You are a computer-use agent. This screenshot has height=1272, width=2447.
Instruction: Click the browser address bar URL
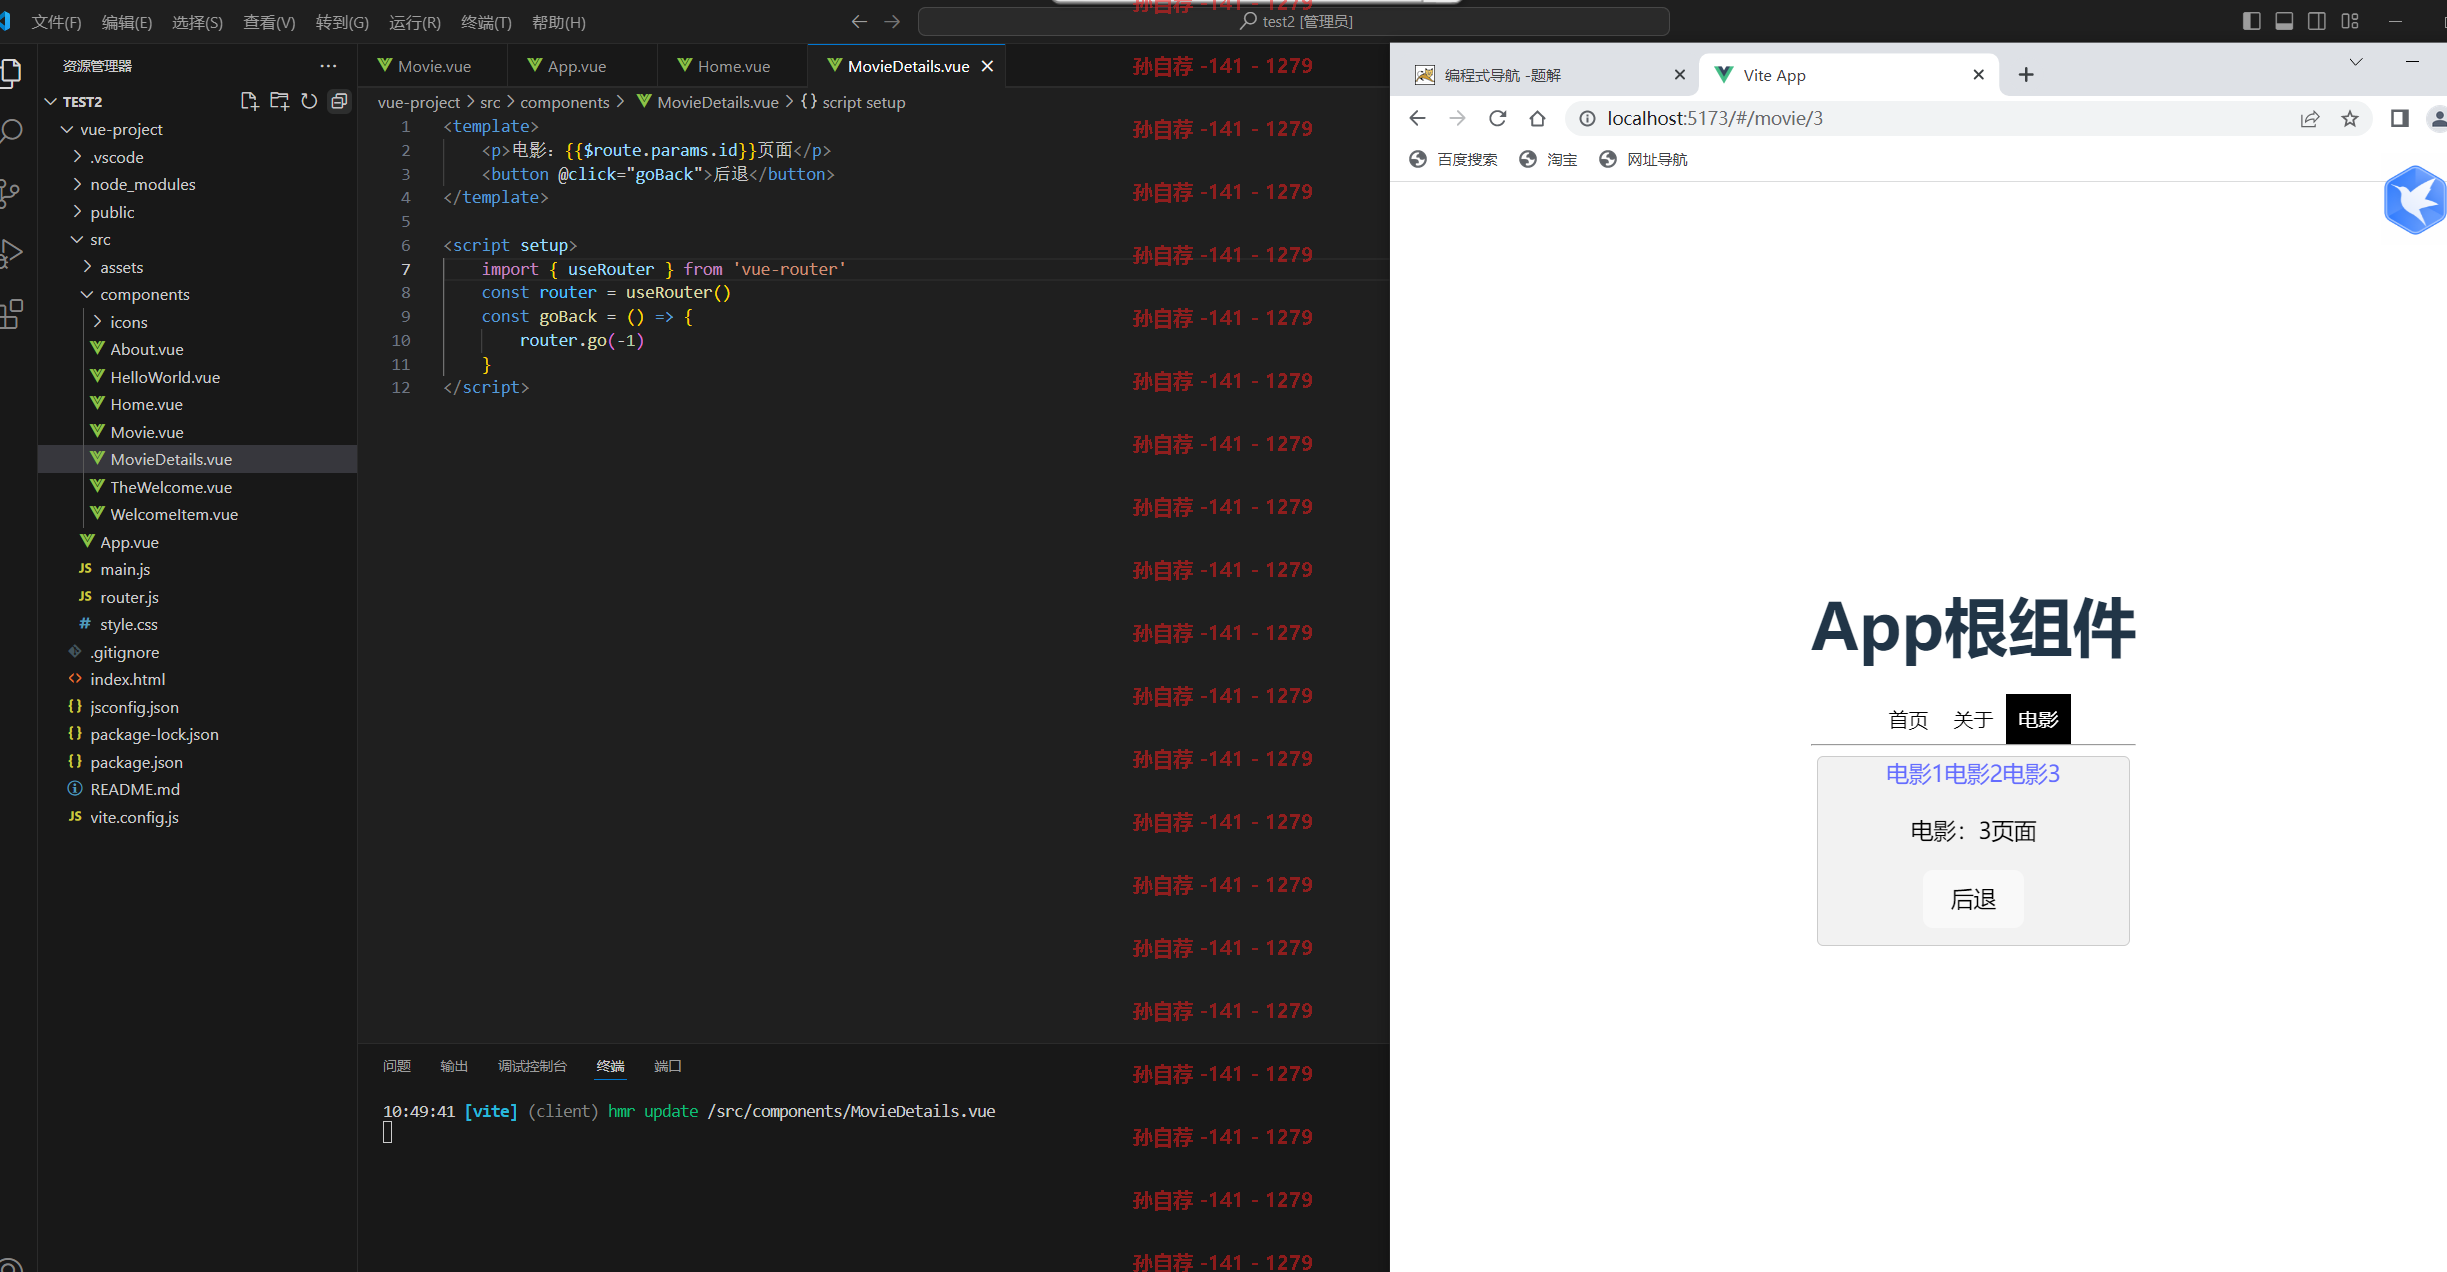tap(1715, 118)
